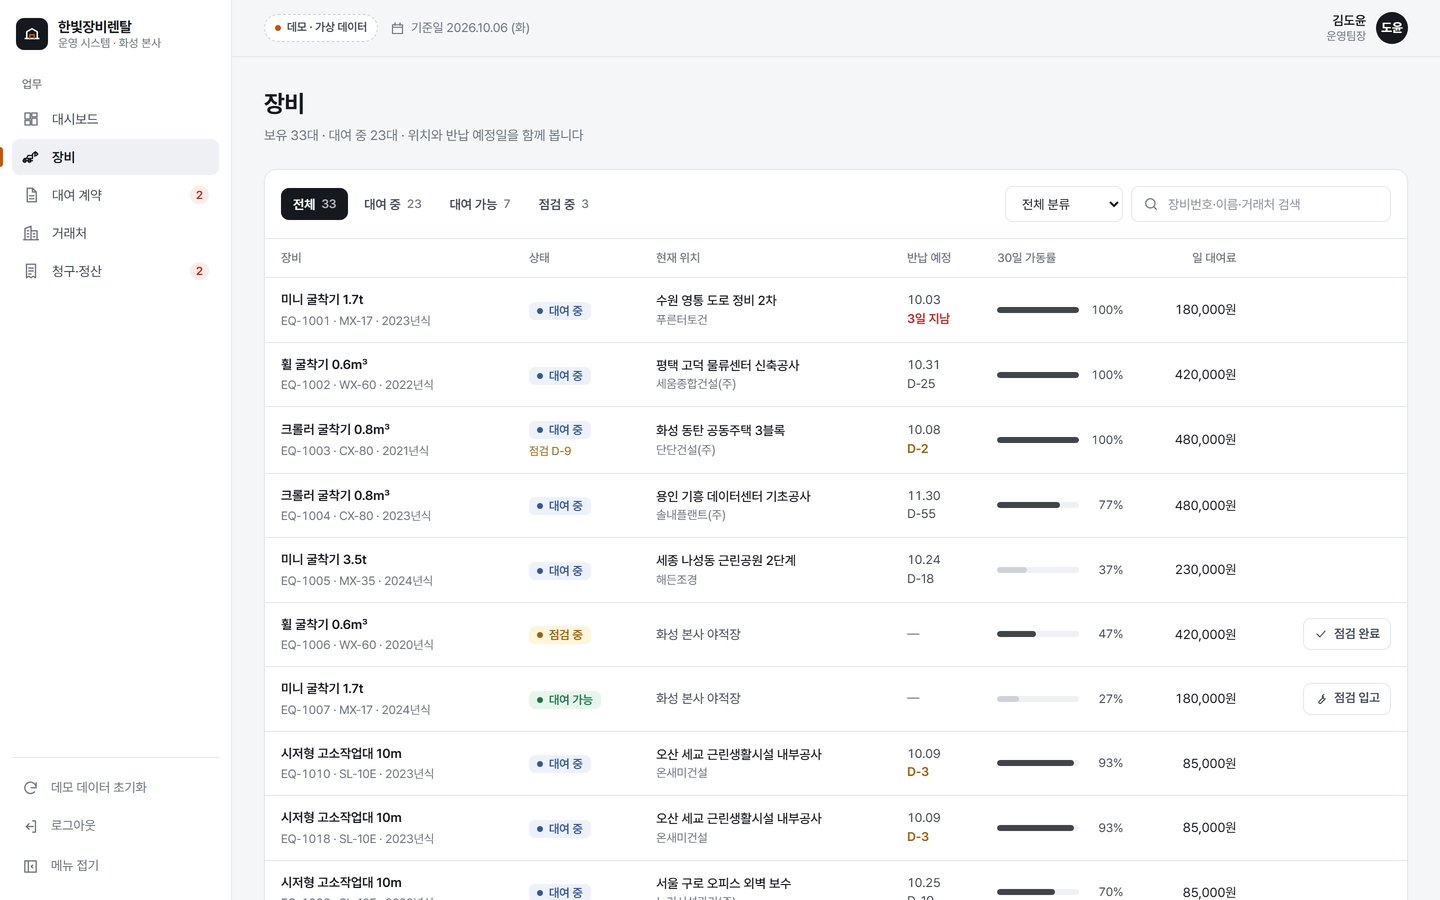This screenshot has height=900, width=1440.
Task: Click the 점검 완료 button for EQ-1006
Action: 1347,634
